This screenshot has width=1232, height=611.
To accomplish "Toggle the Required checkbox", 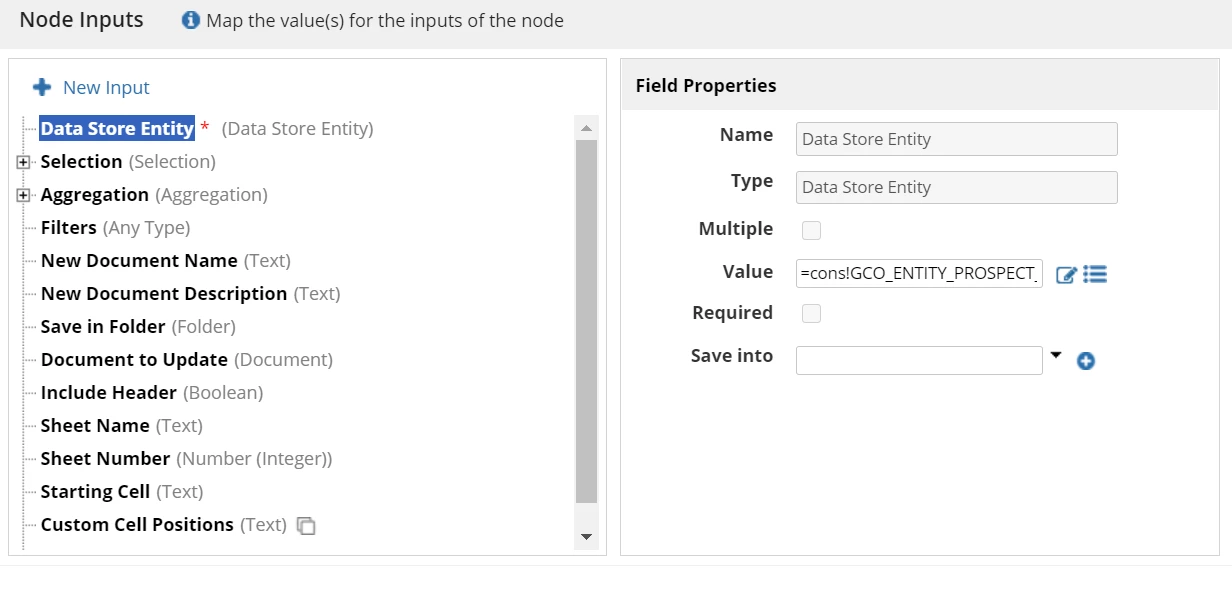I will coord(812,314).
